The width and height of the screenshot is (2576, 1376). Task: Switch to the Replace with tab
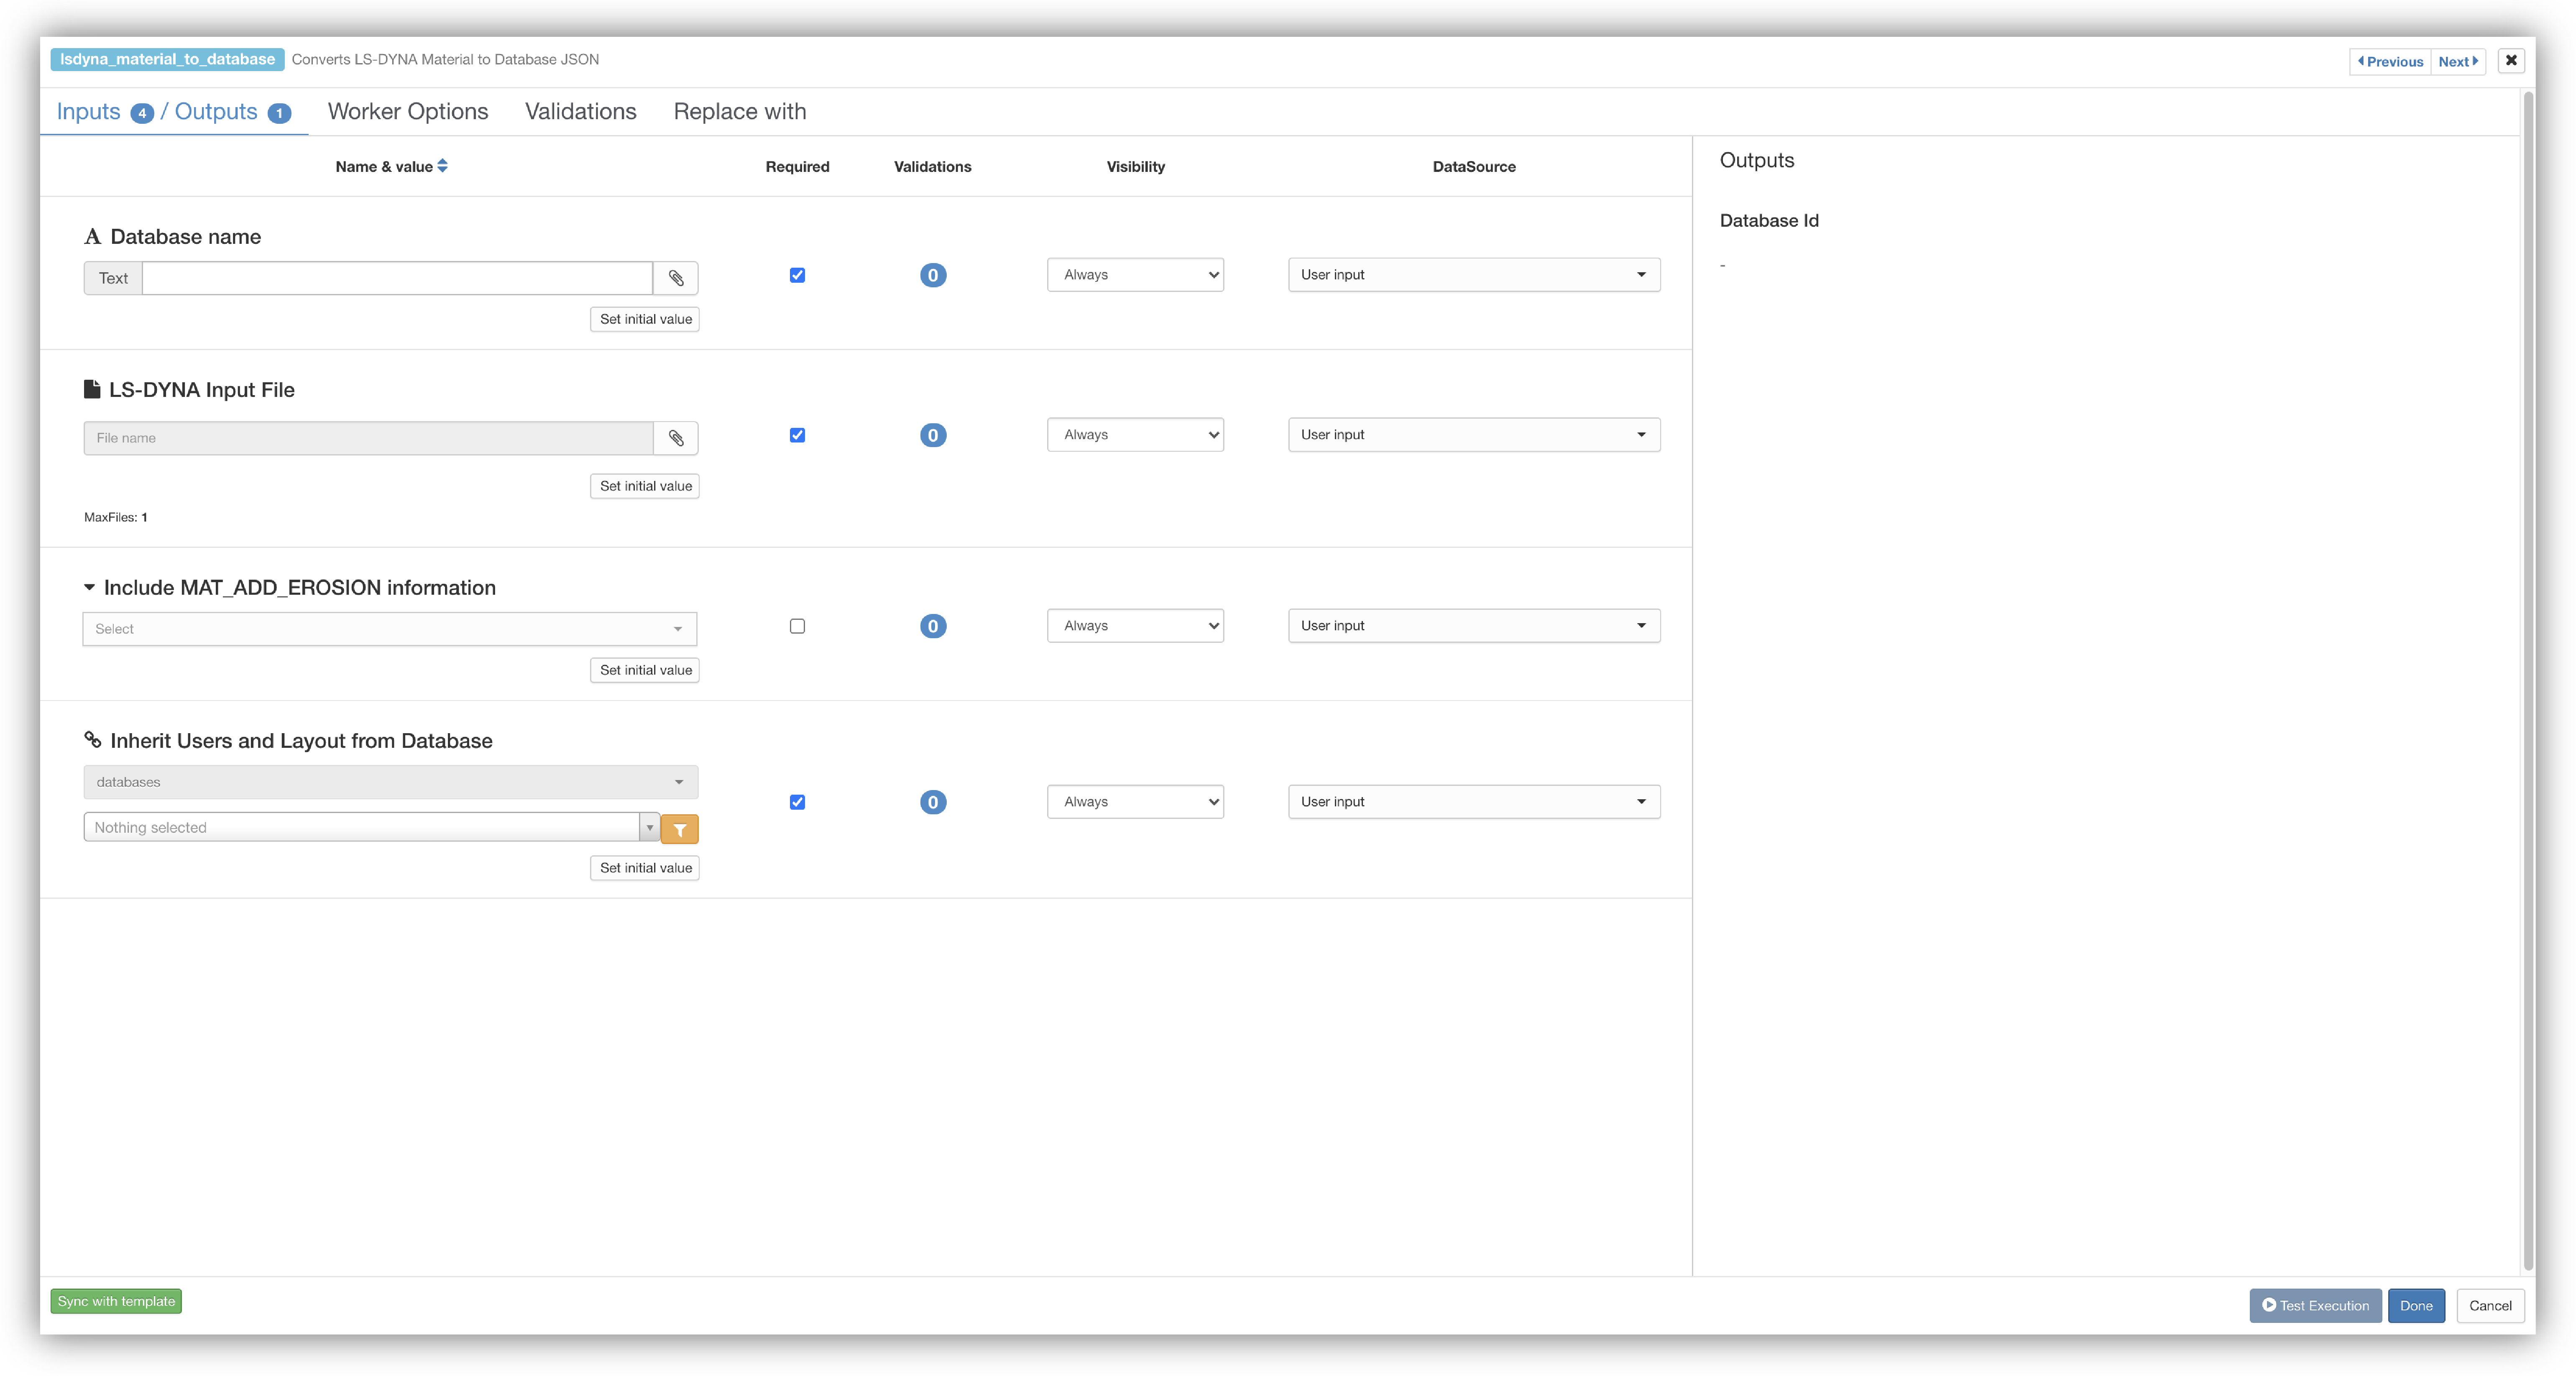click(x=740, y=112)
